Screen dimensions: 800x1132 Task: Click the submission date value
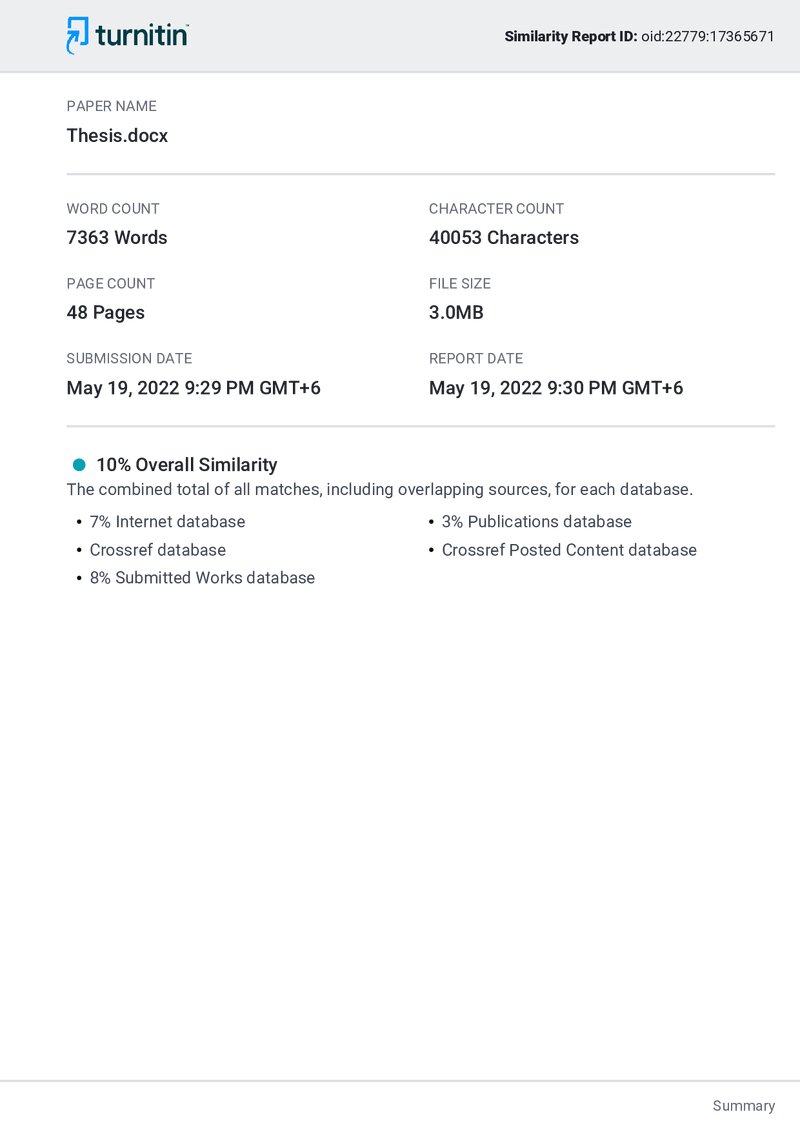pyautogui.click(x=194, y=388)
